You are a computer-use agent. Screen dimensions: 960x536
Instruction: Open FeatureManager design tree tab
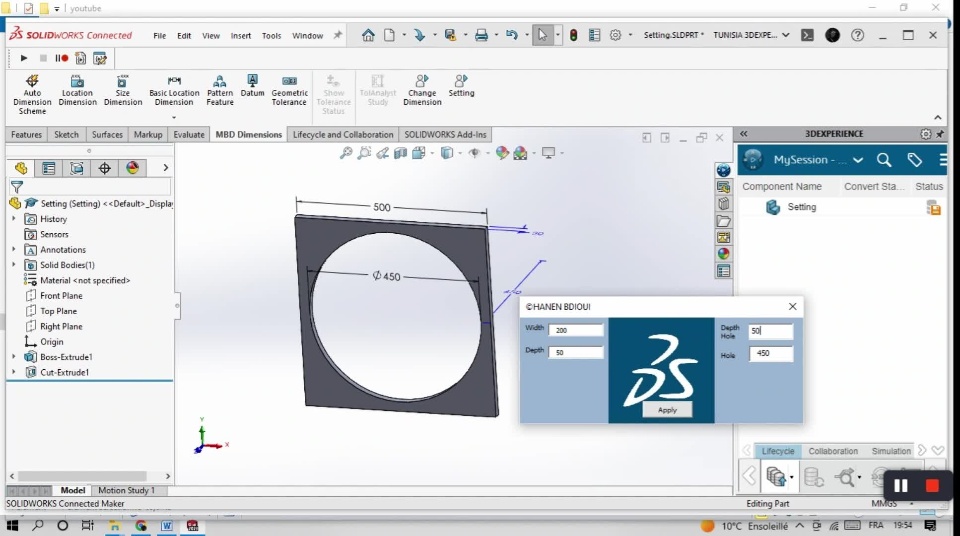click(x=21, y=168)
